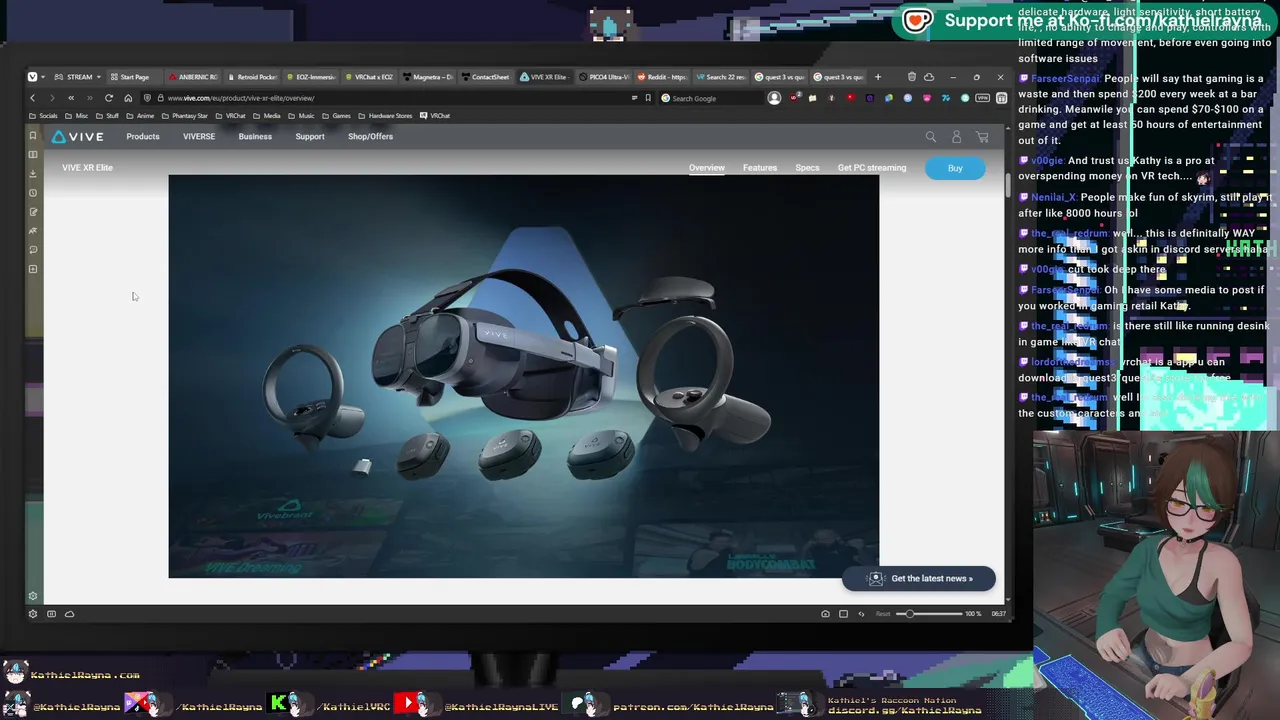The width and height of the screenshot is (1280, 720).
Task: Open the Socials bookmarks folder
Action: tap(43, 116)
